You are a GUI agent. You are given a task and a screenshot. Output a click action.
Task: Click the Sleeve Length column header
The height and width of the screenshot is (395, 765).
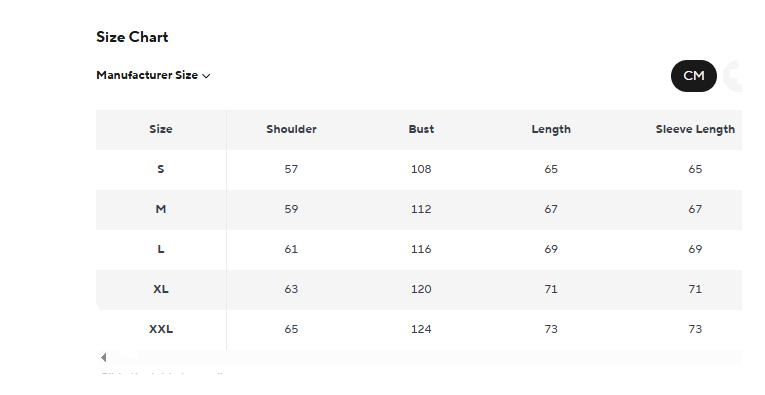(x=695, y=129)
